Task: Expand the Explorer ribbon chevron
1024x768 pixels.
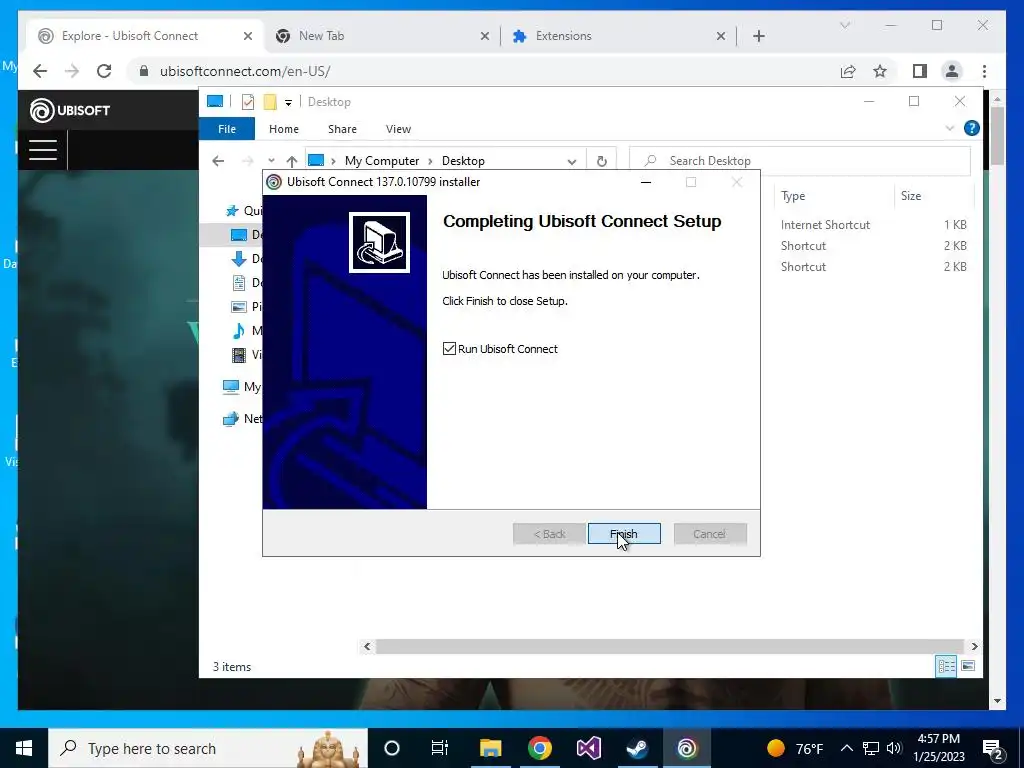Action: [950, 128]
